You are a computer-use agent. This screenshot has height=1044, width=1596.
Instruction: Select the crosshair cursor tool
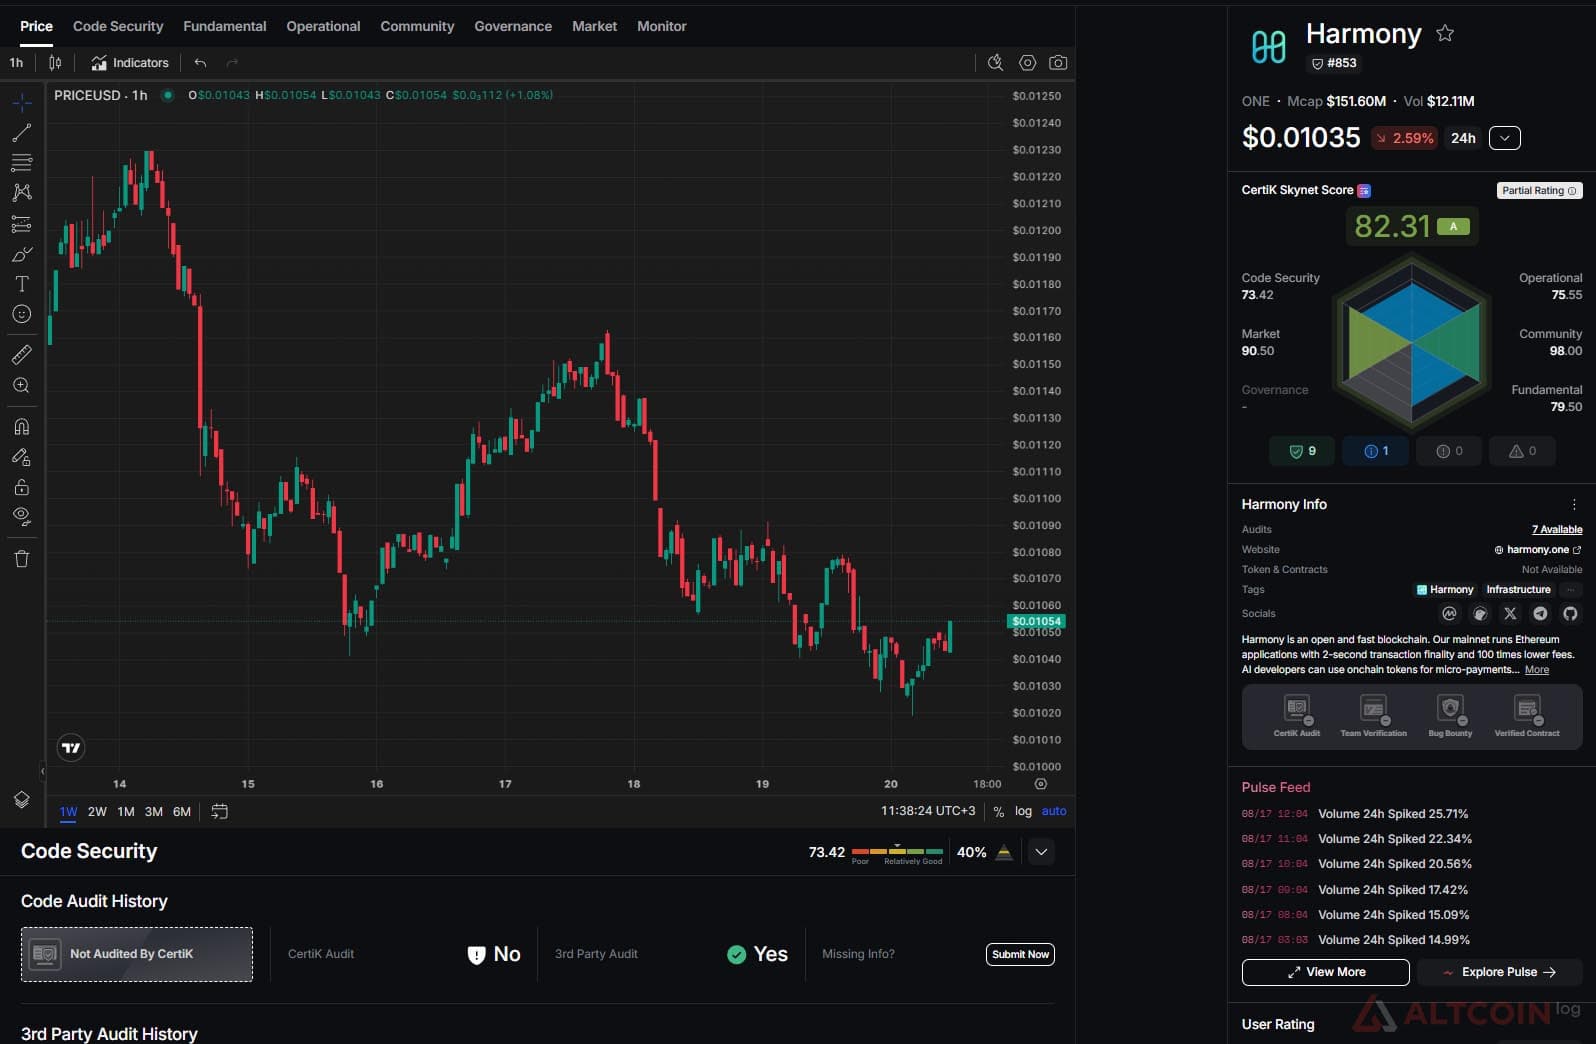click(22, 102)
